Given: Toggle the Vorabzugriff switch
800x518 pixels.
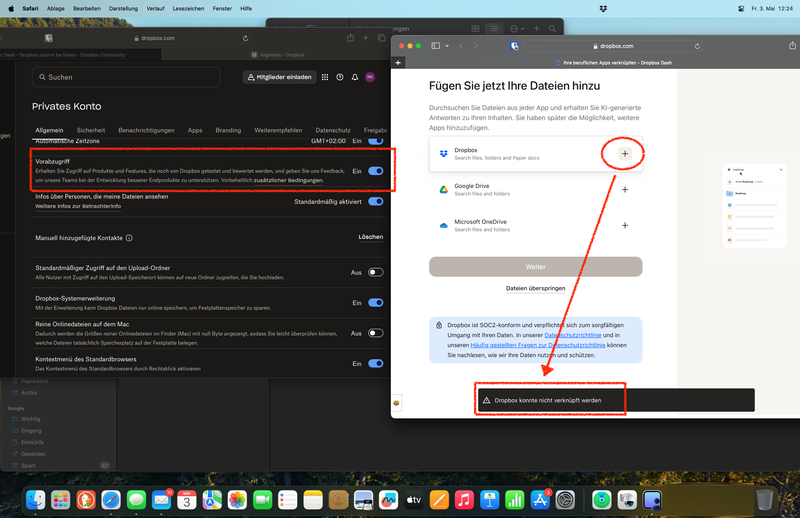Looking at the screenshot, I should point(375,171).
